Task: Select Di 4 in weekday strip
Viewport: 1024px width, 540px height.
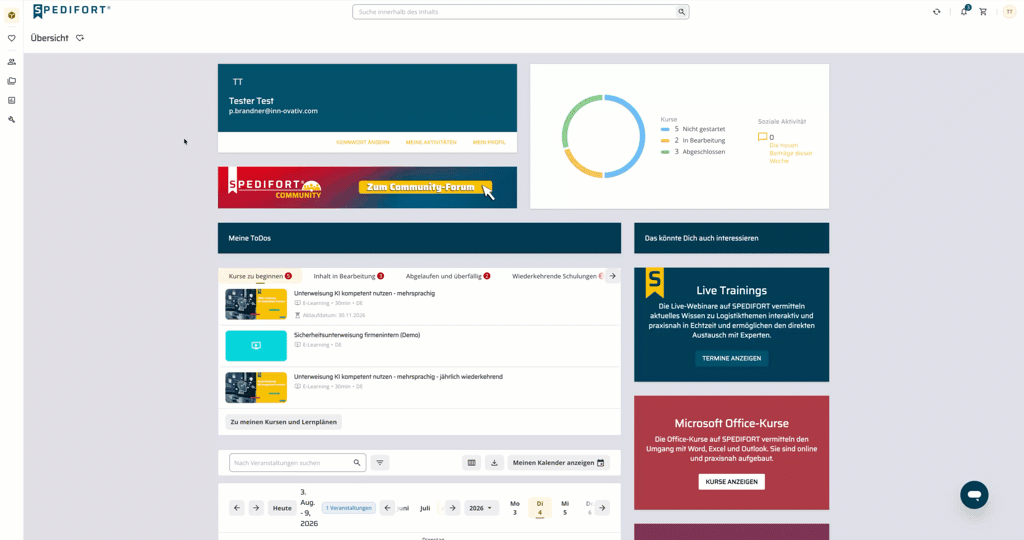Action: 539,508
